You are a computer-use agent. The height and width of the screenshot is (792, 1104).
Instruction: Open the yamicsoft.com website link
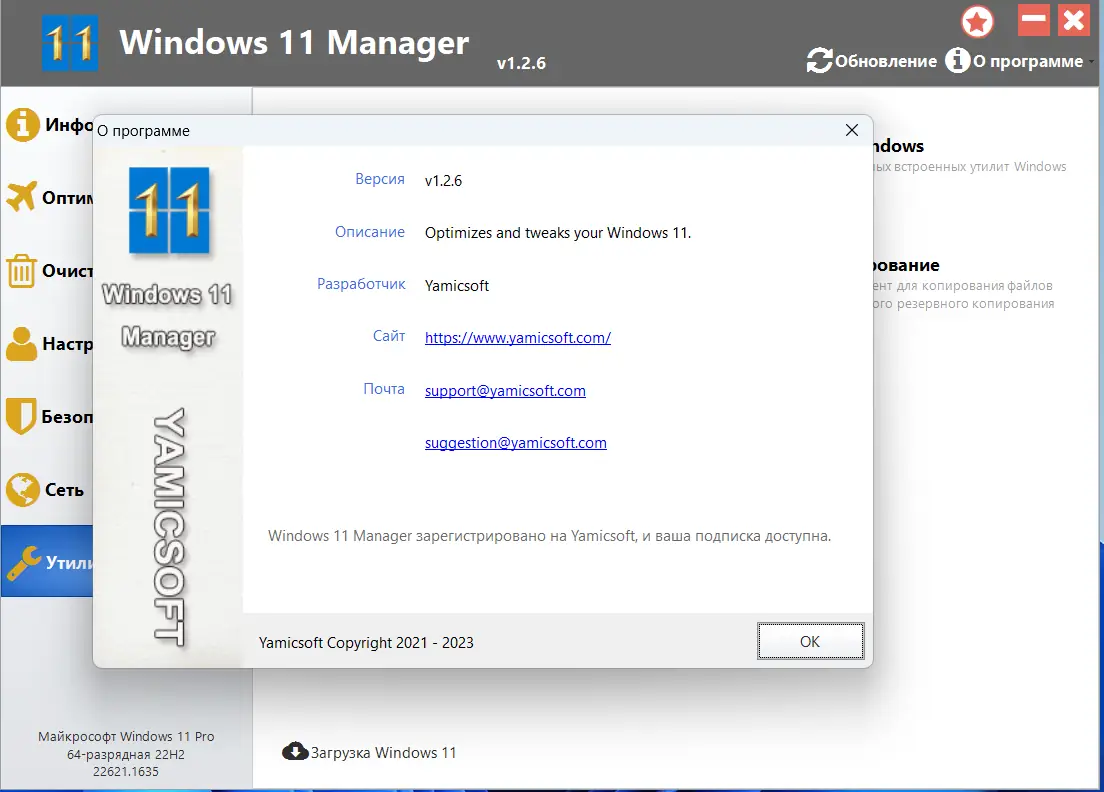(x=517, y=337)
